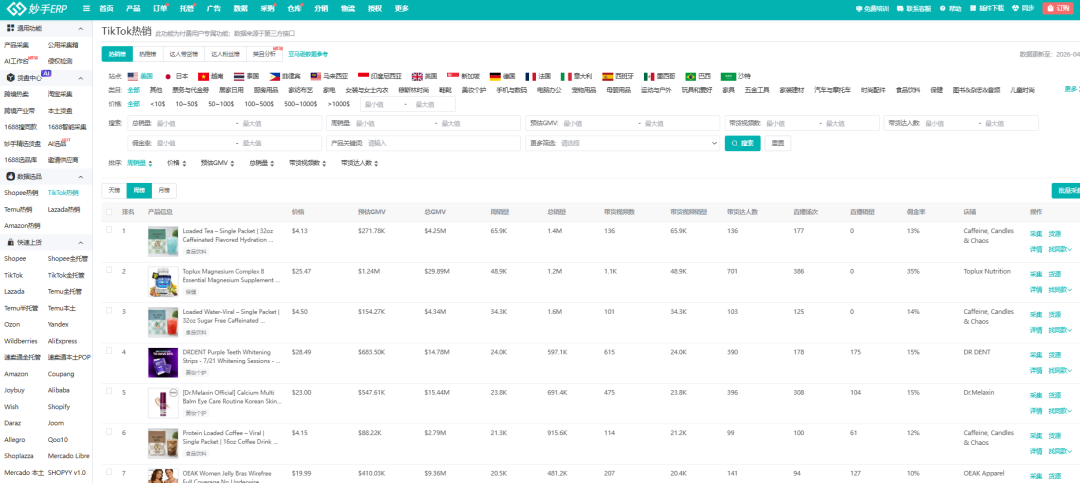Open the 产品 top menu
The width and height of the screenshot is (1080, 483).
[x=133, y=8]
